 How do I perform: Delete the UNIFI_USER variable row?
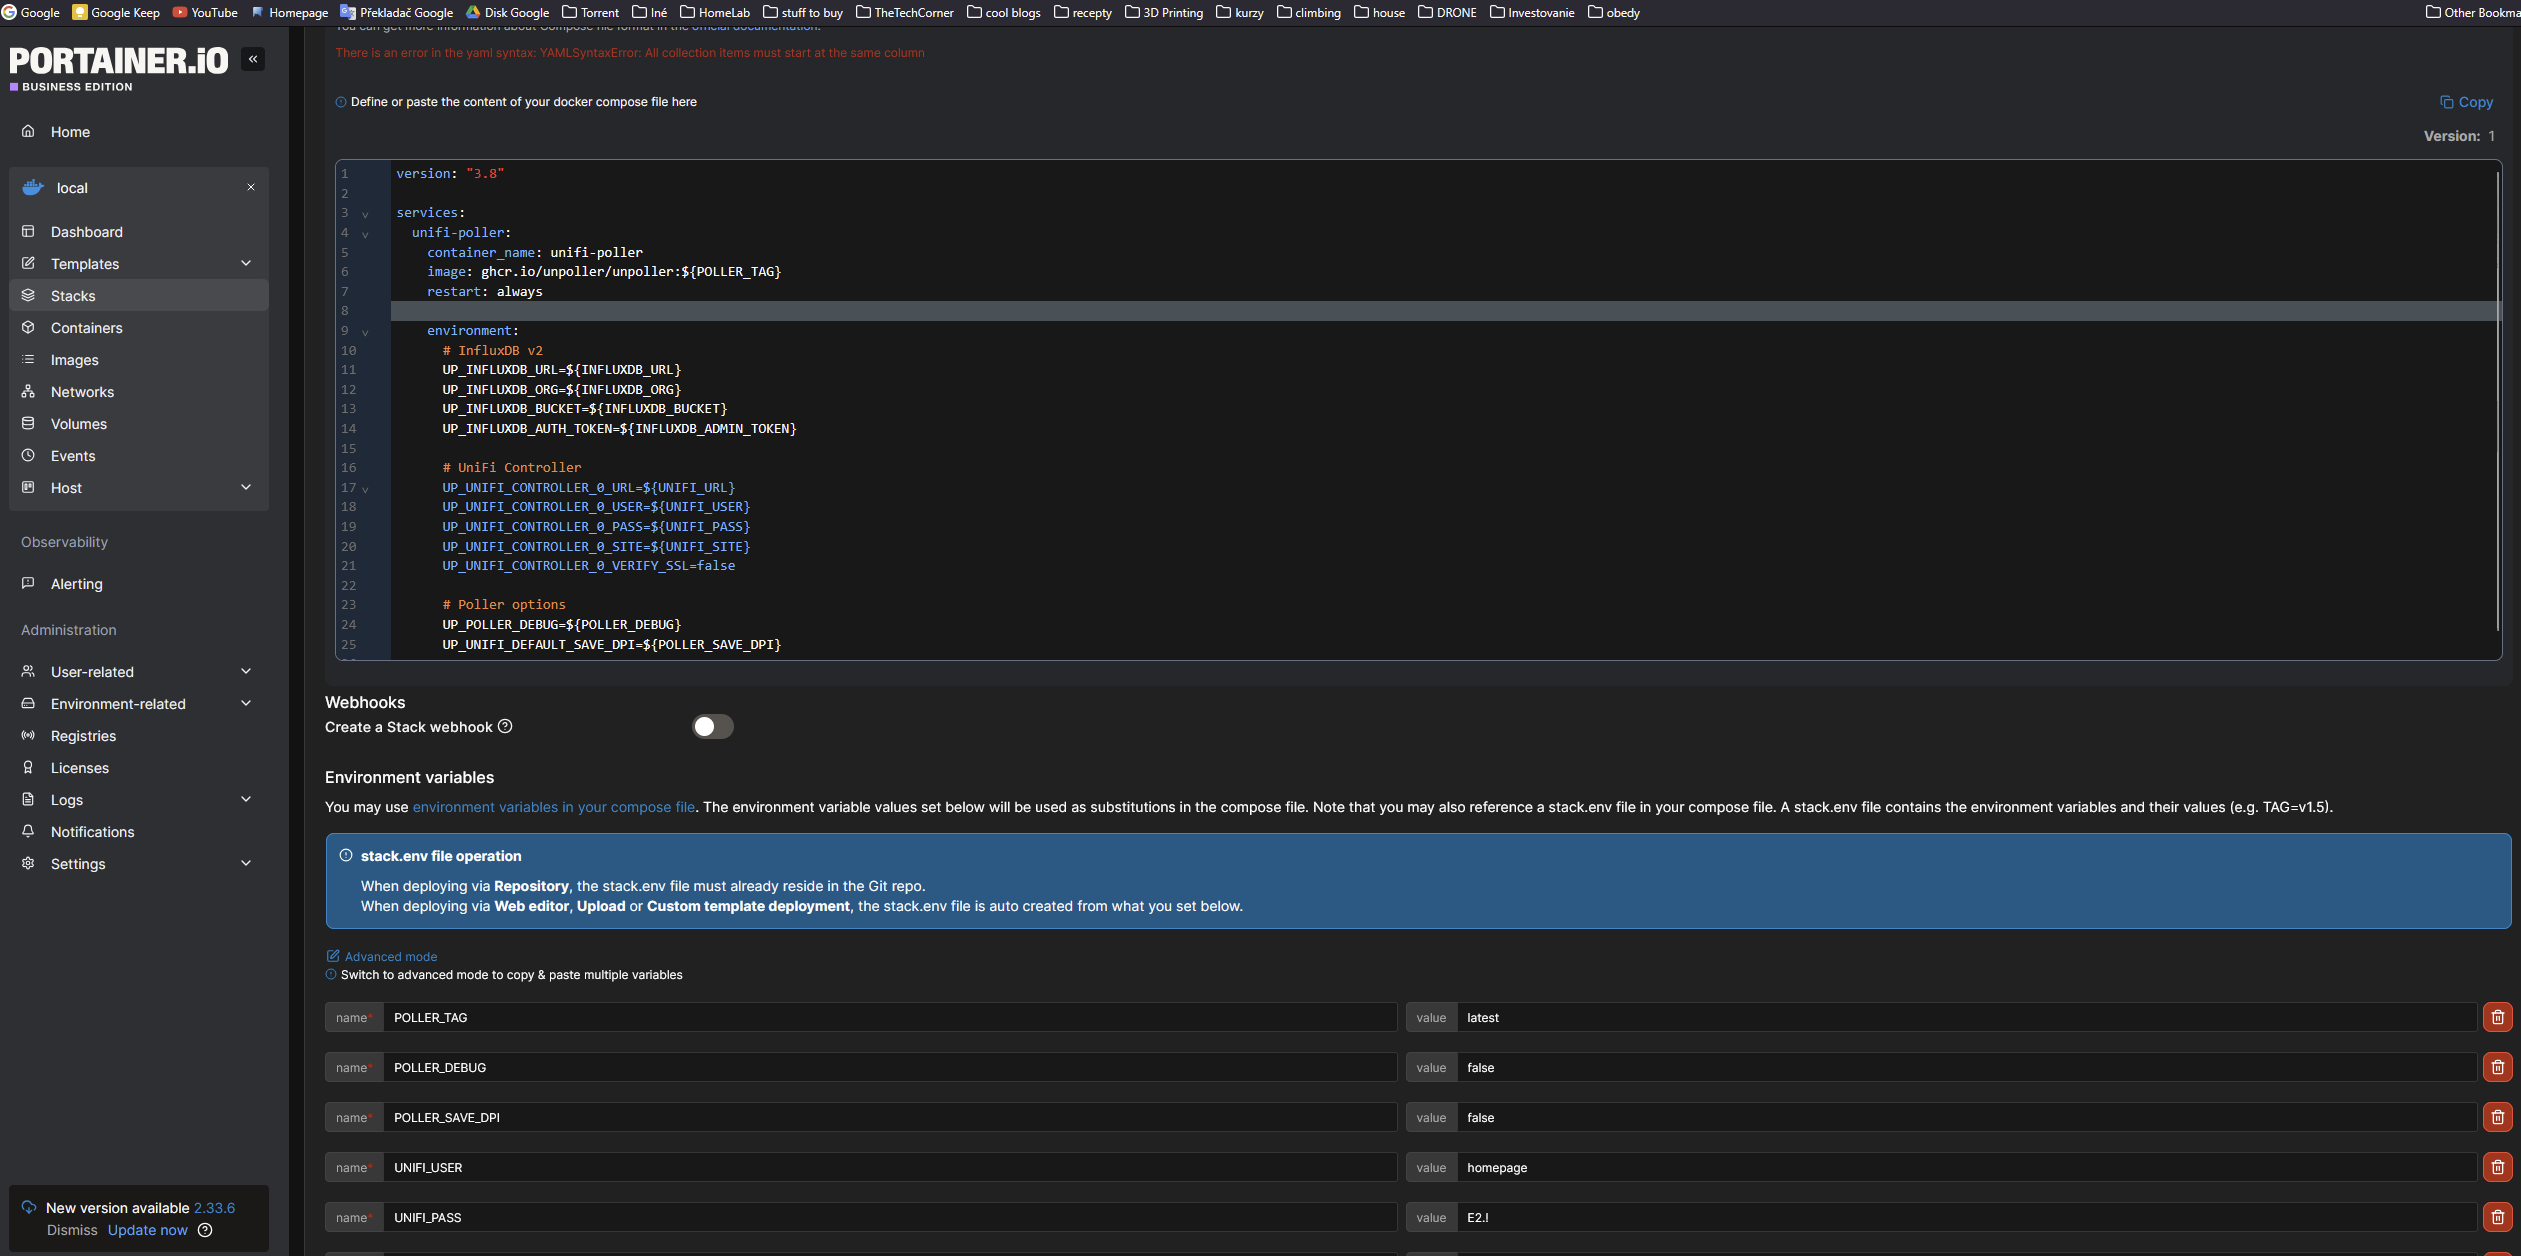click(x=2497, y=1167)
